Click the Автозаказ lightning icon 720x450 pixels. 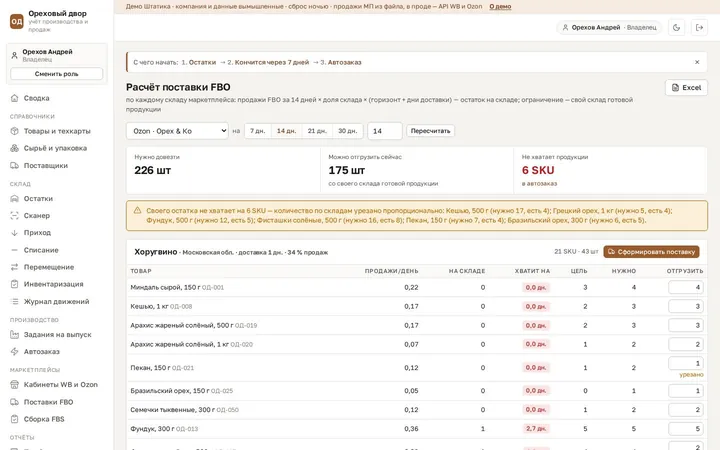tap(14, 352)
